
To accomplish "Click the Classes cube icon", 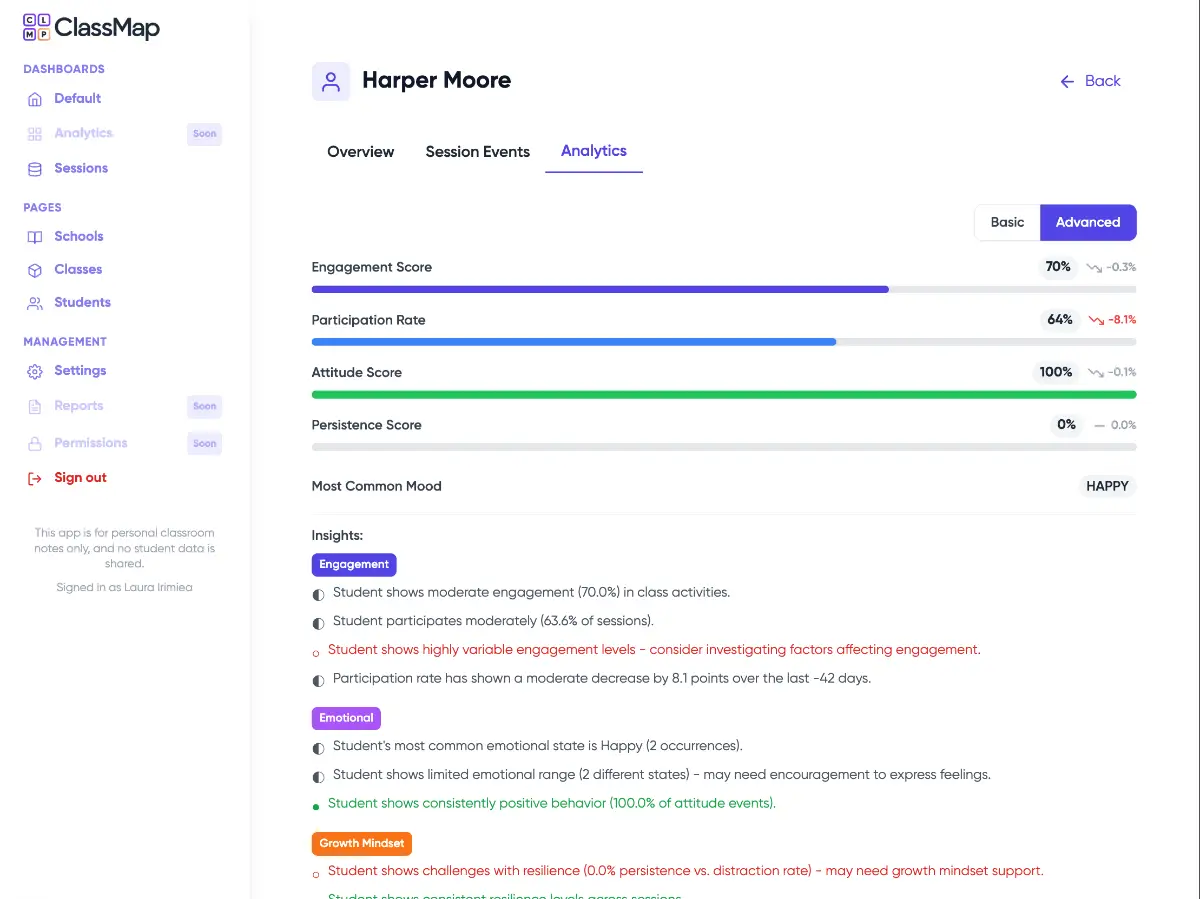I will 35,270.
